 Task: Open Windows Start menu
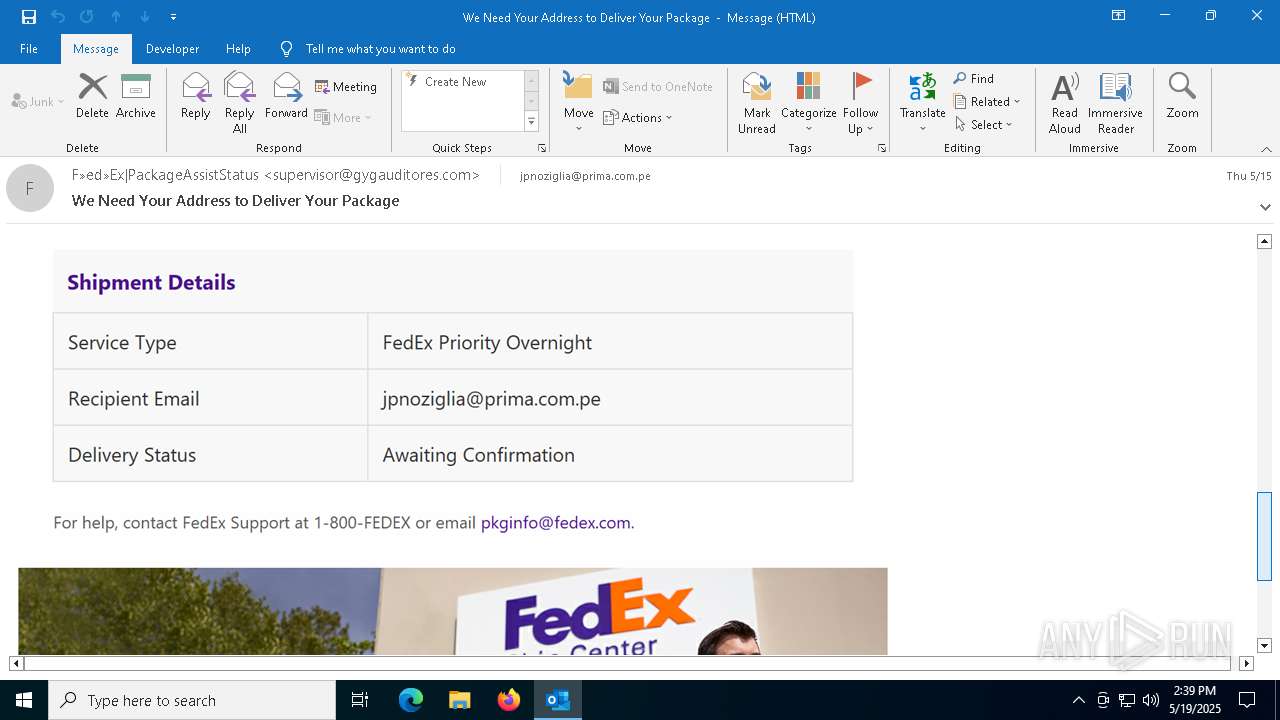click(x=24, y=700)
